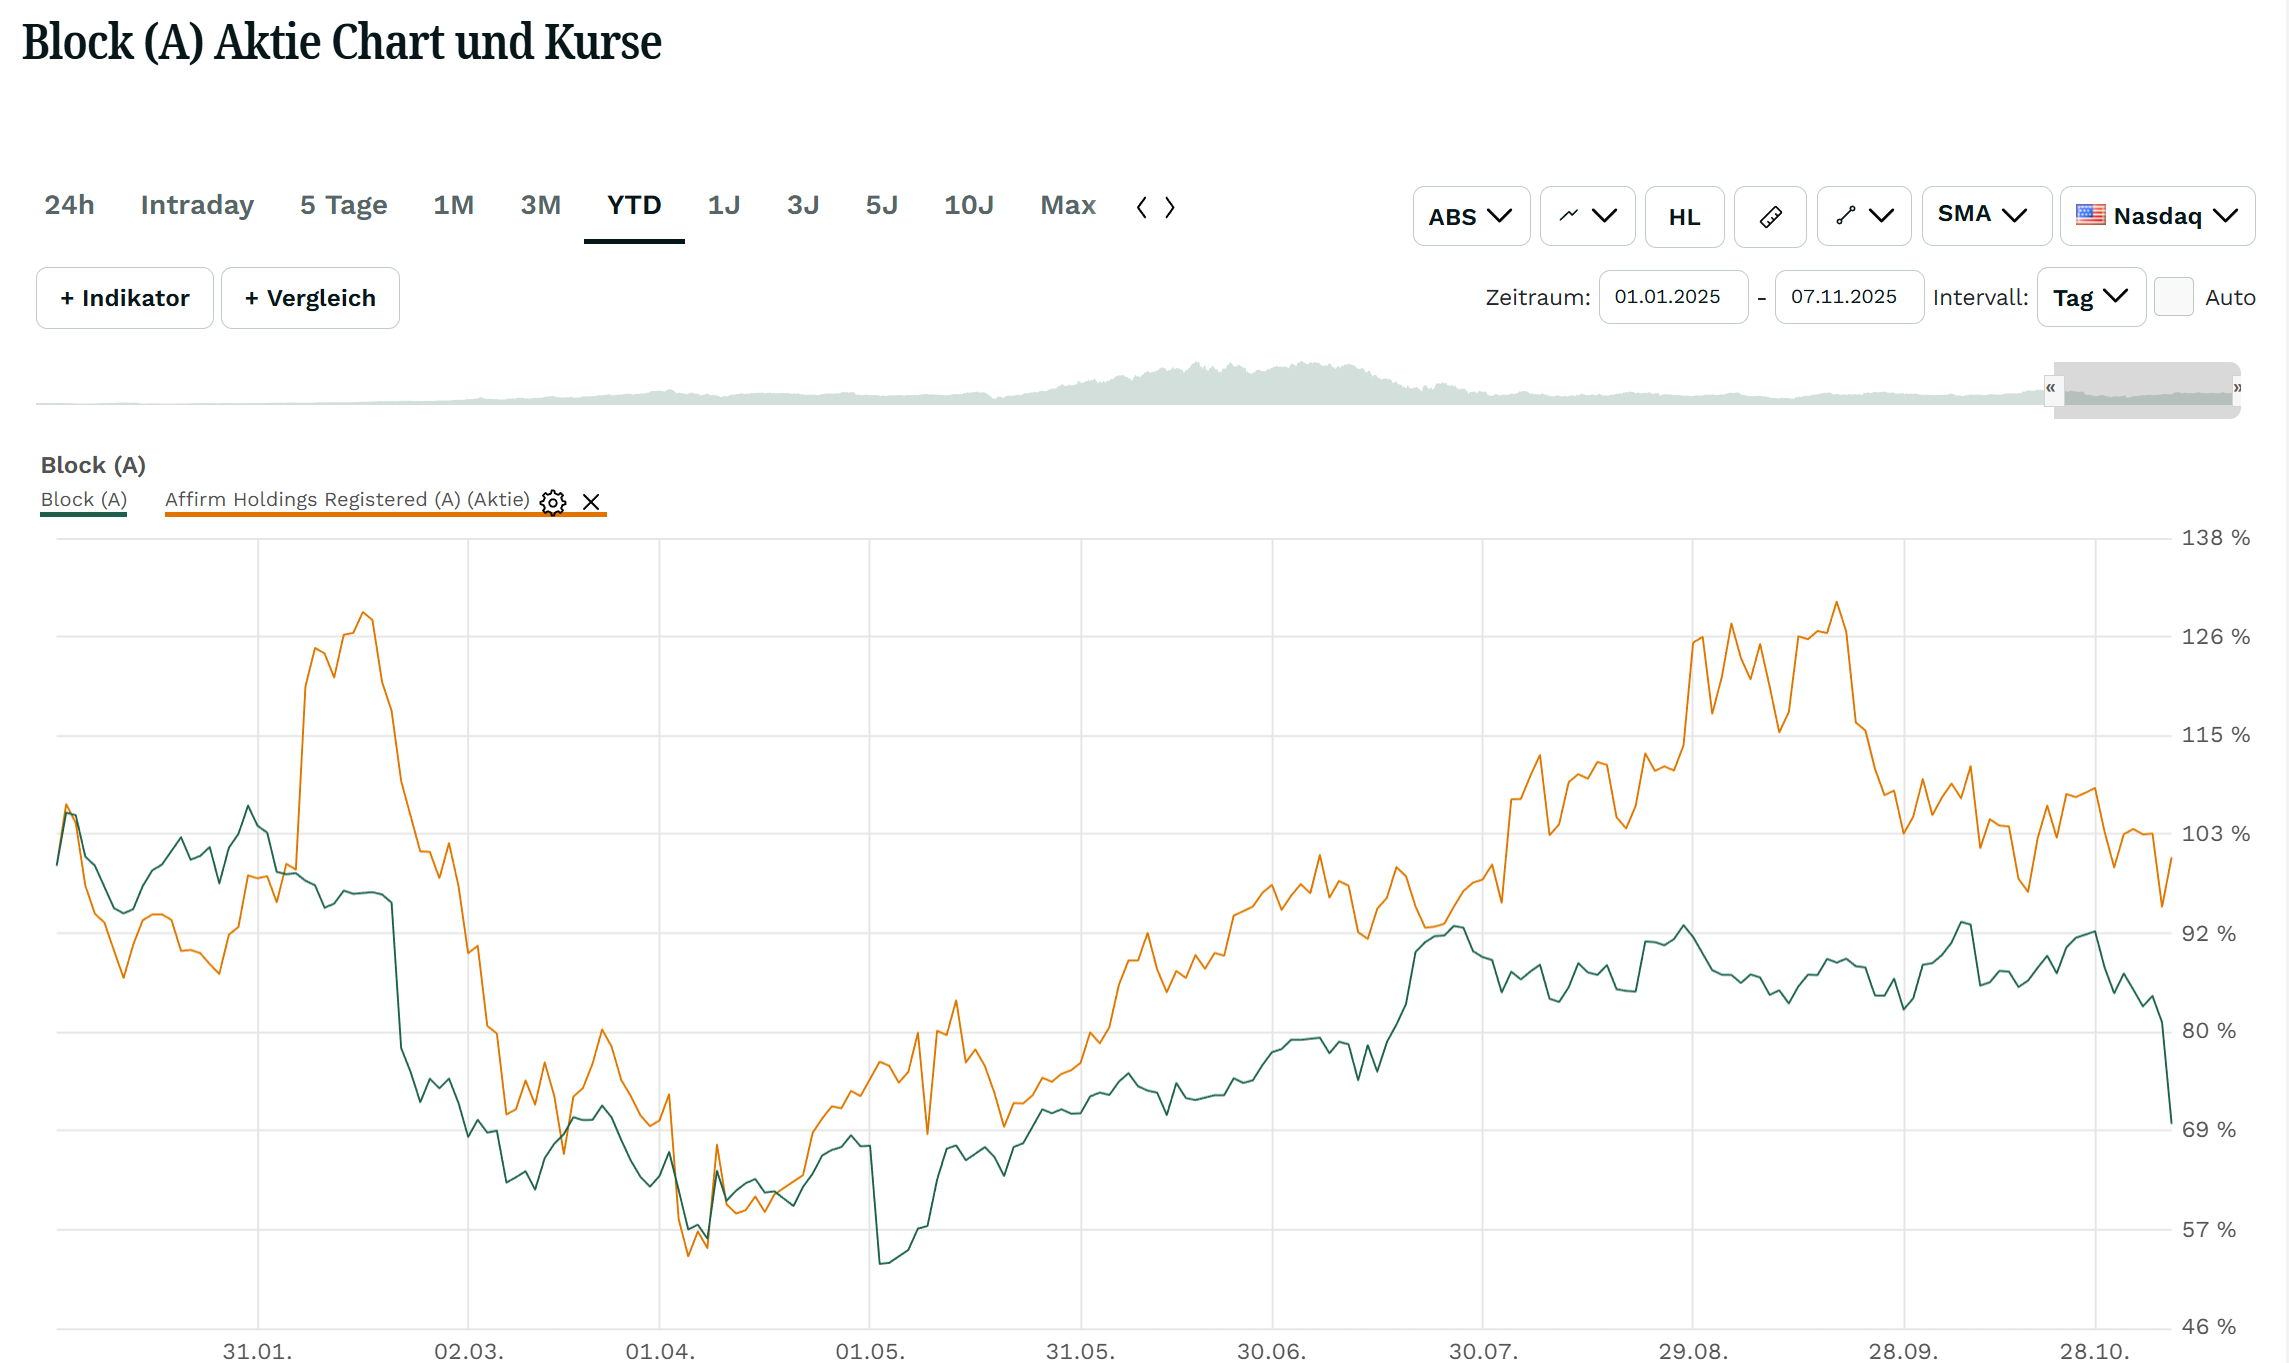Switch to the 1J time range tab
Screen dimensions: 2289x1363
click(x=723, y=205)
